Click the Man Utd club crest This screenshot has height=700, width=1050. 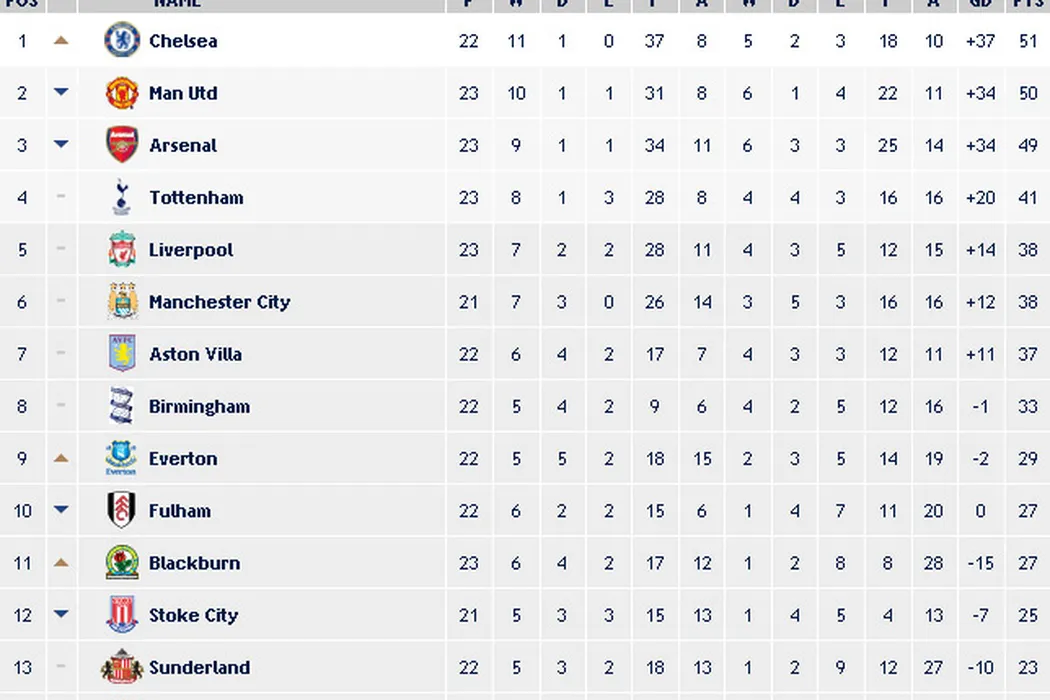click(x=122, y=93)
